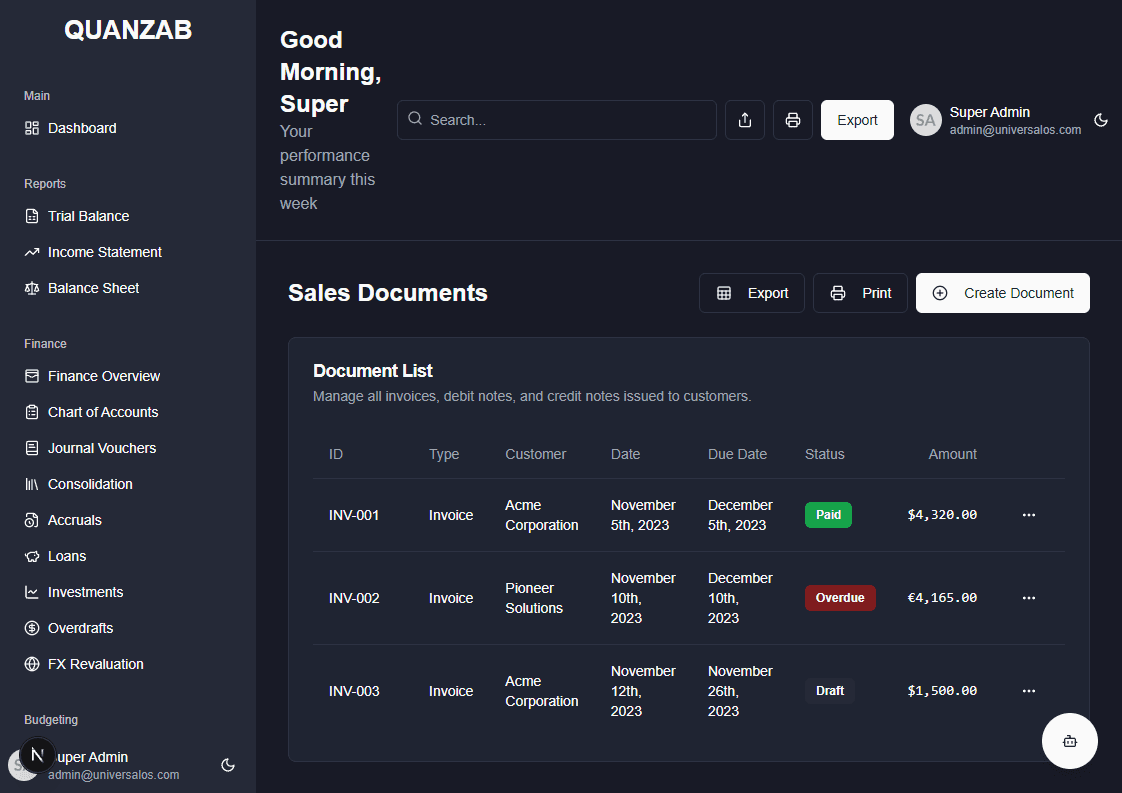Click amount $1,500.00
This screenshot has width=1122, height=793.
(942, 691)
